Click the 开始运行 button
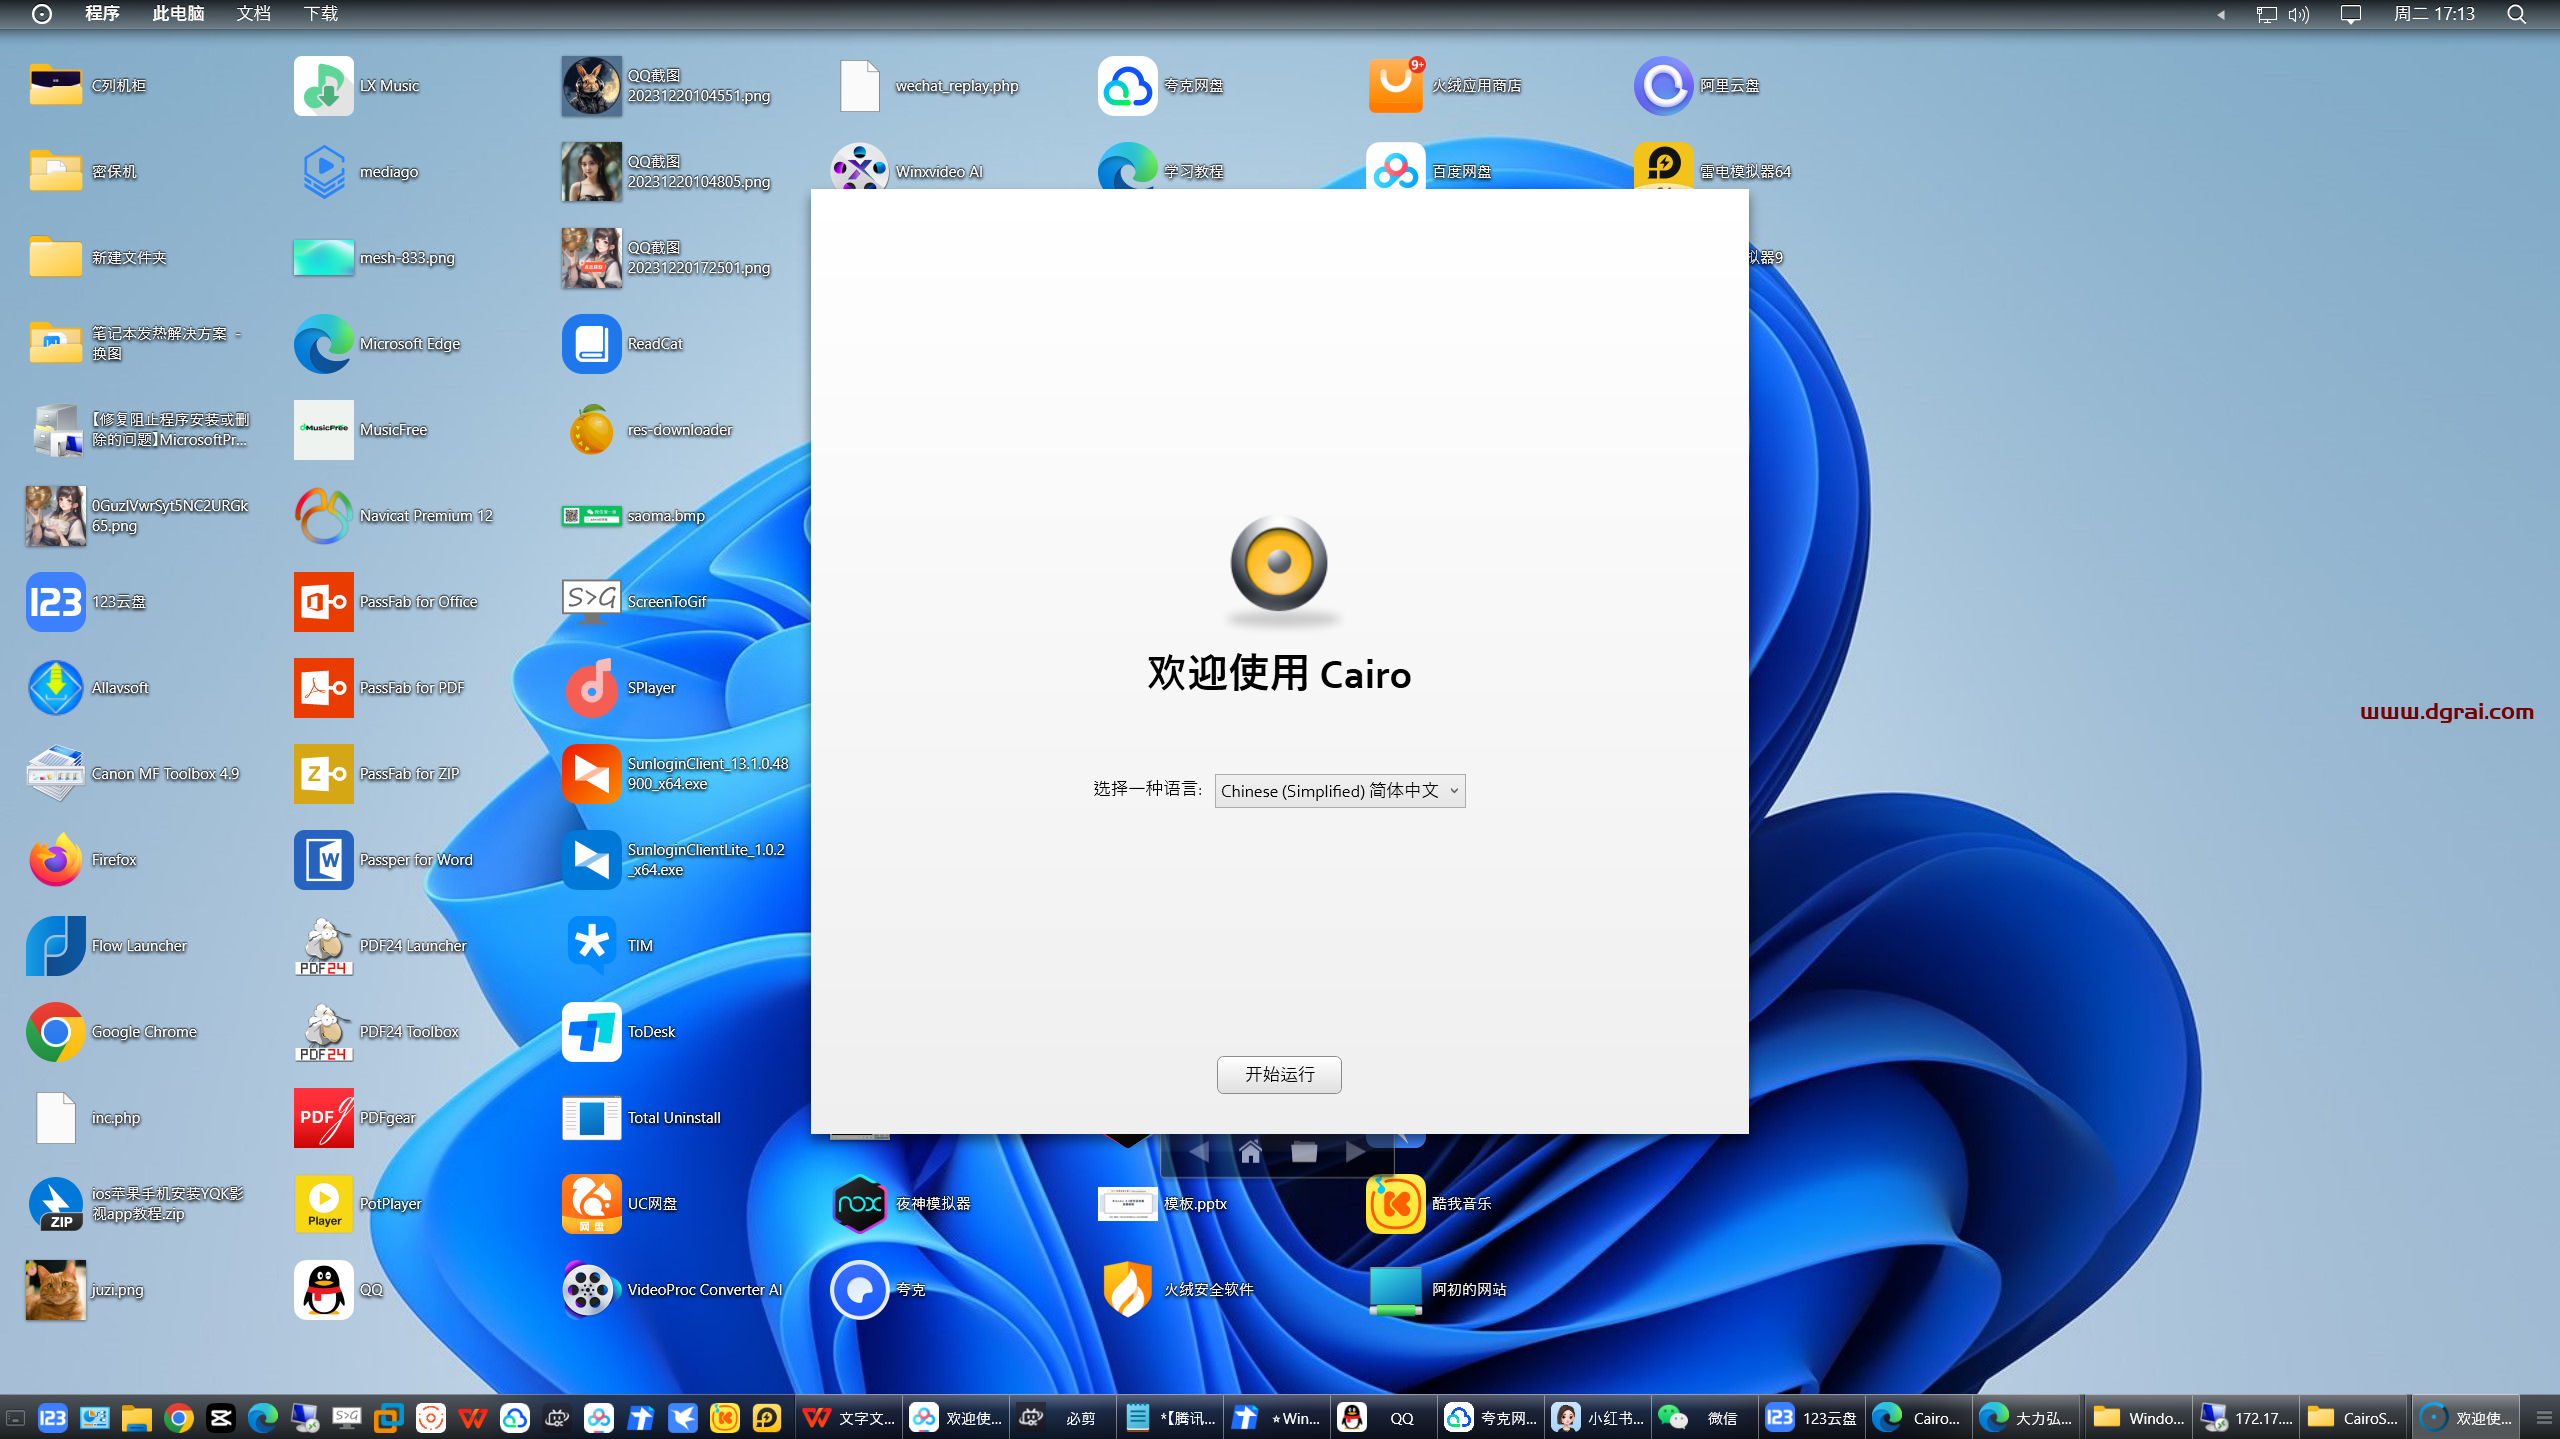Image resolution: width=2560 pixels, height=1439 pixels. coord(1279,1074)
